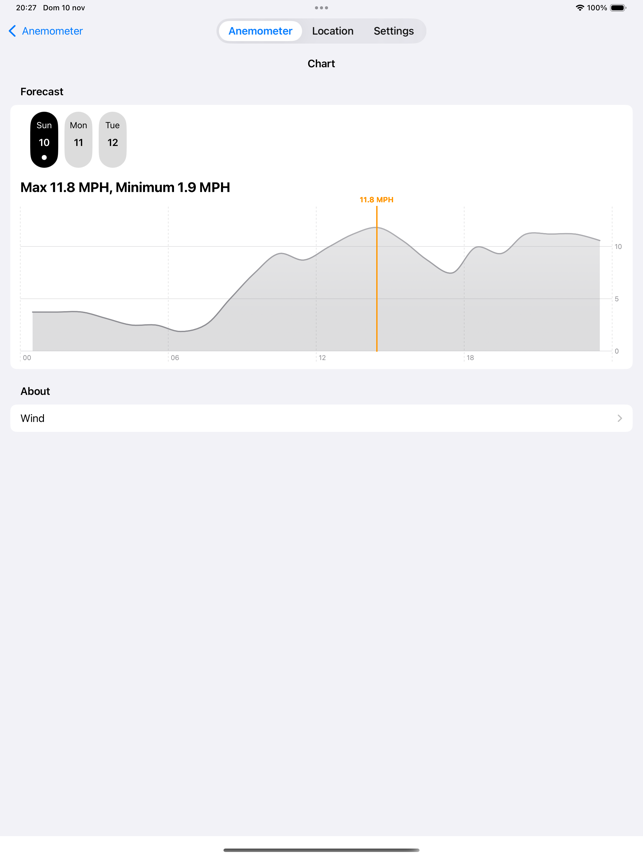Tap the battery indicator icon
This screenshot has width=643, height=857.
click(x=618, y=8)
